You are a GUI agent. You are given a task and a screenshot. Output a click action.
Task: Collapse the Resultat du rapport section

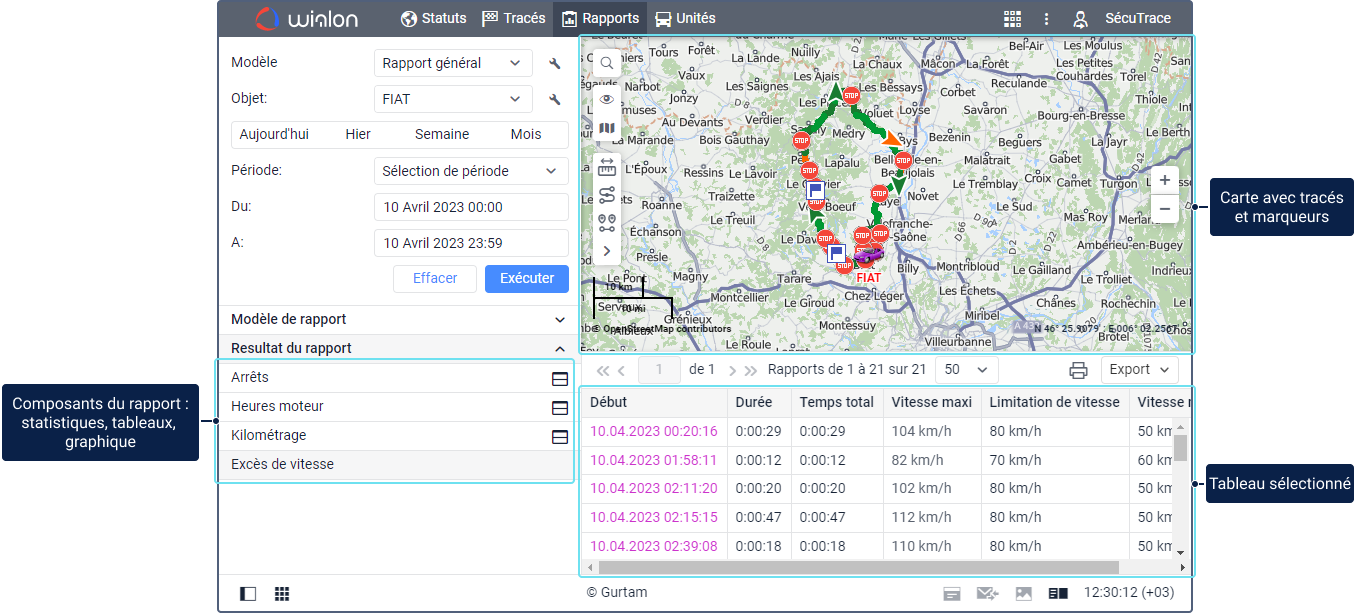click(559, 349)
